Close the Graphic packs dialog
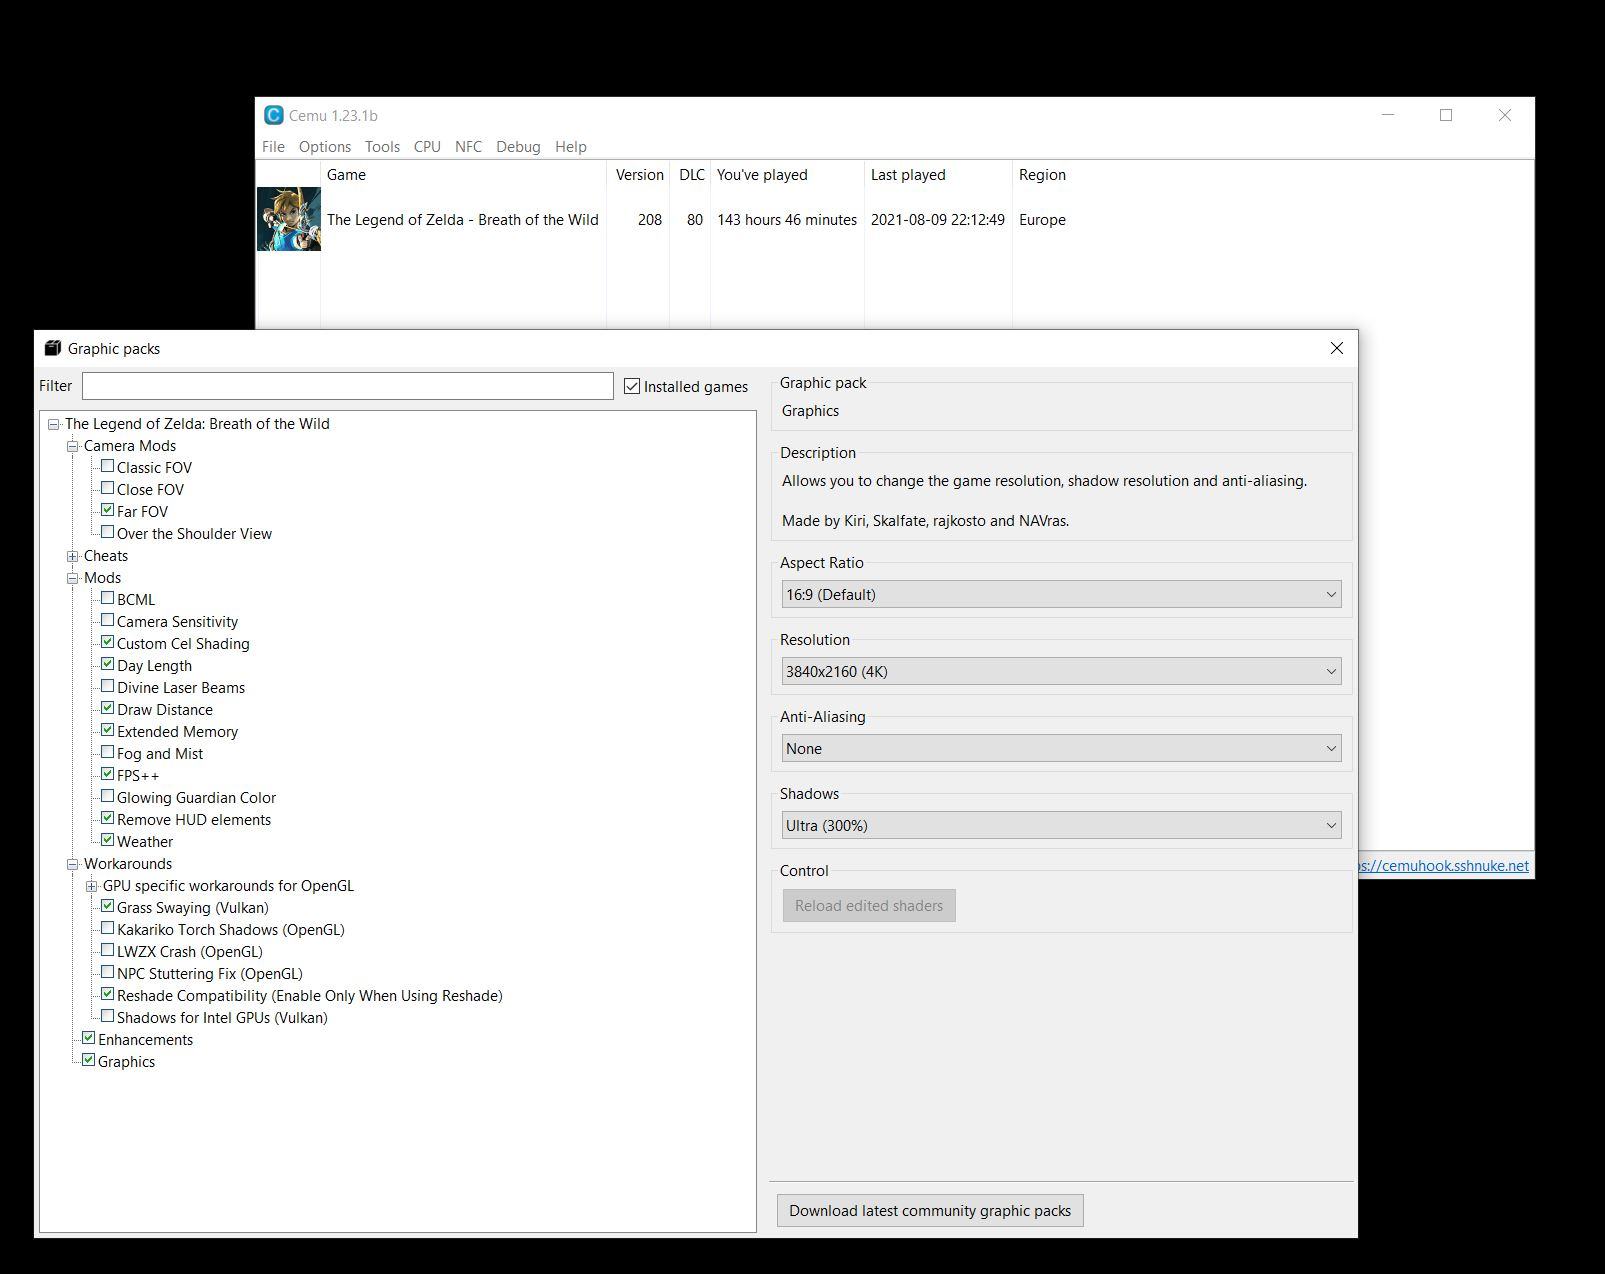Image resolution: width=1605 pixels, height=1274 pixels. click(1337, 348)
